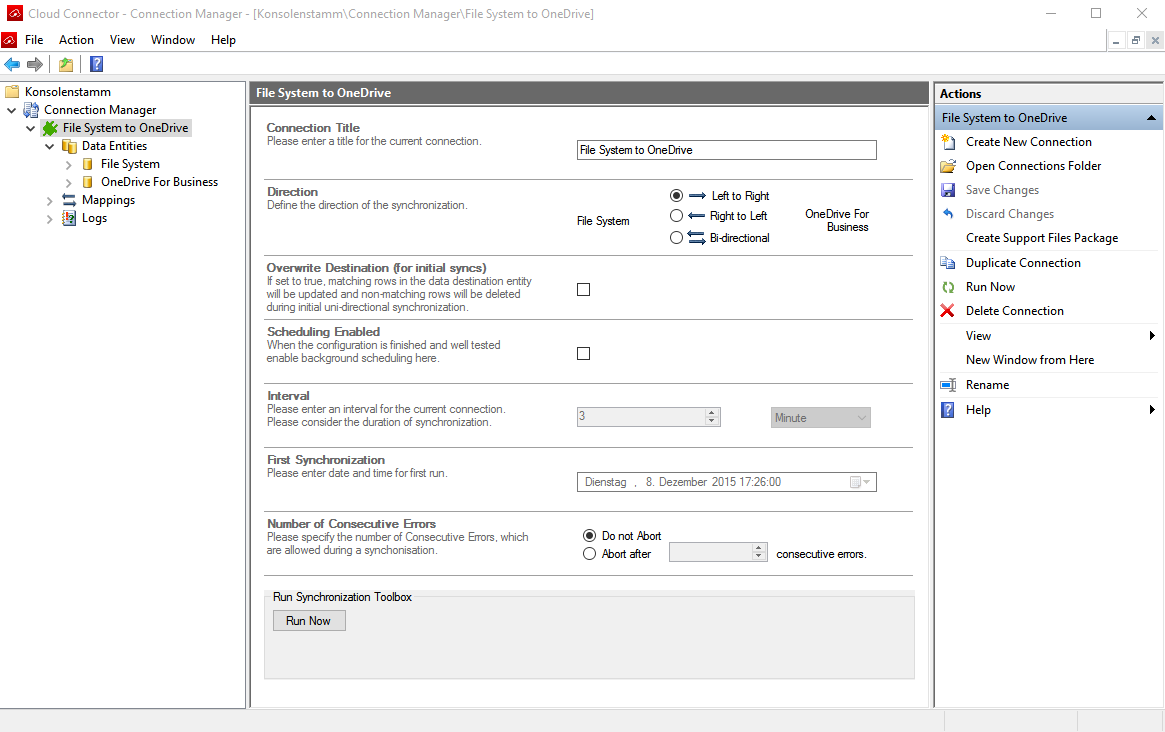Select the Right to Left direction
This screenshot has height=732, width=1165.
click(677, 216)
